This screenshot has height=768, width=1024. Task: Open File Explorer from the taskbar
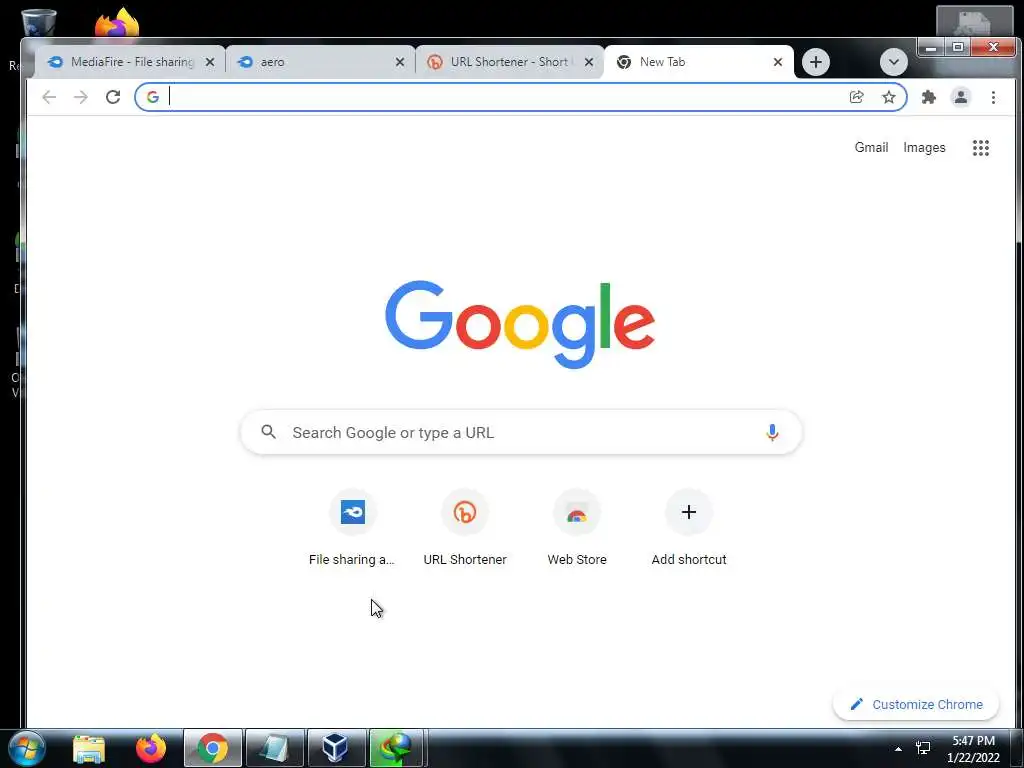[89, 748]
